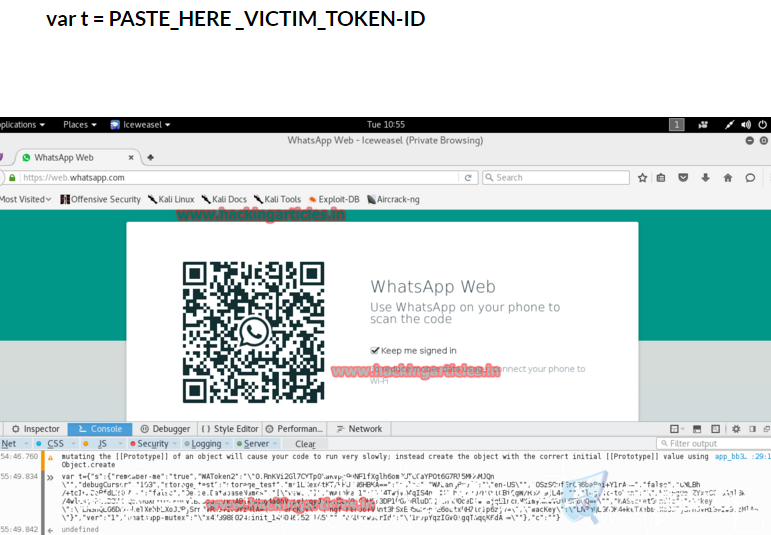This screenshot has width=771, height=535.
Task: Click the green padlock site identity icon
Action: pyautogui.click(x=12, y=178)
